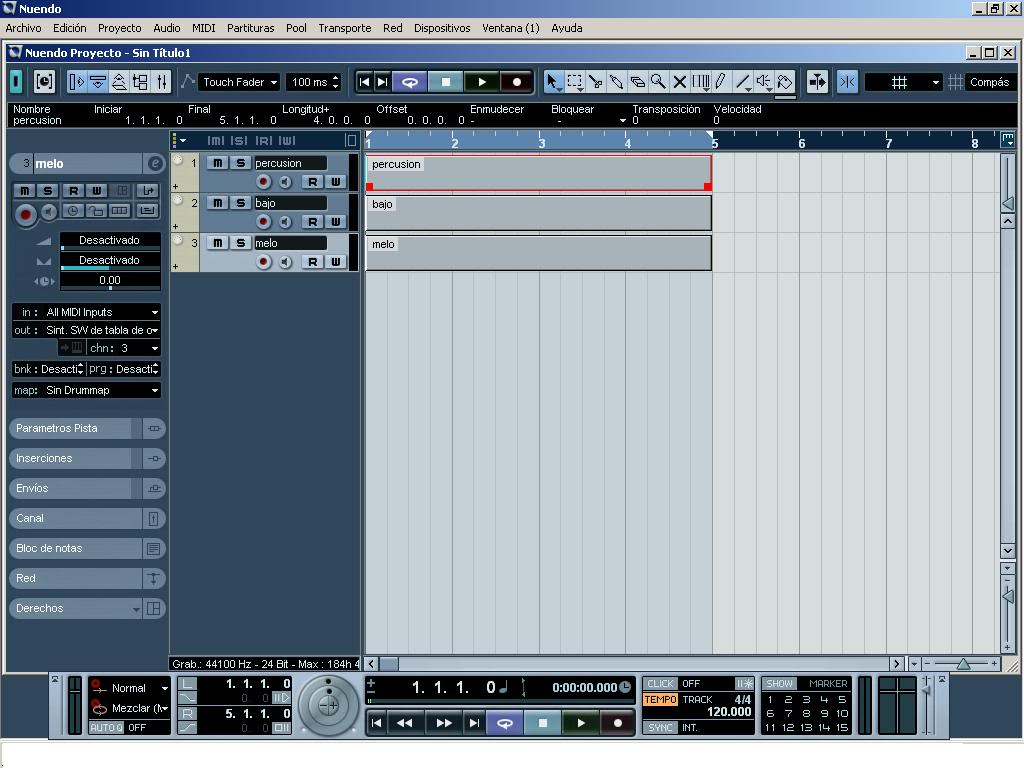Click toolbar Go to Previous Marker button
Viewport: 1024px width, 768px height.
pyautogui.click(x=364, y=82)
